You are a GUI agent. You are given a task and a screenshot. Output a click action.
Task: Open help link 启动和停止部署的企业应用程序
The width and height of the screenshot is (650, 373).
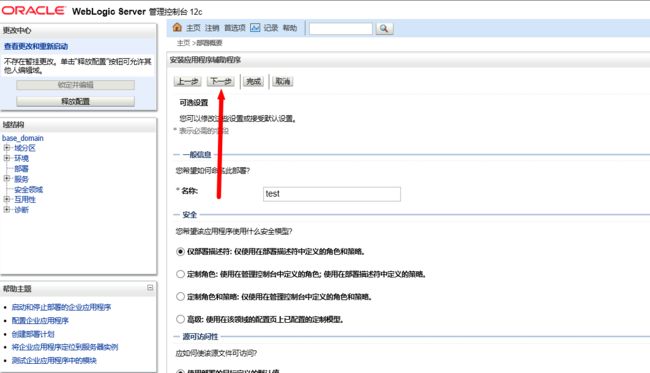(x=61, y=307)
